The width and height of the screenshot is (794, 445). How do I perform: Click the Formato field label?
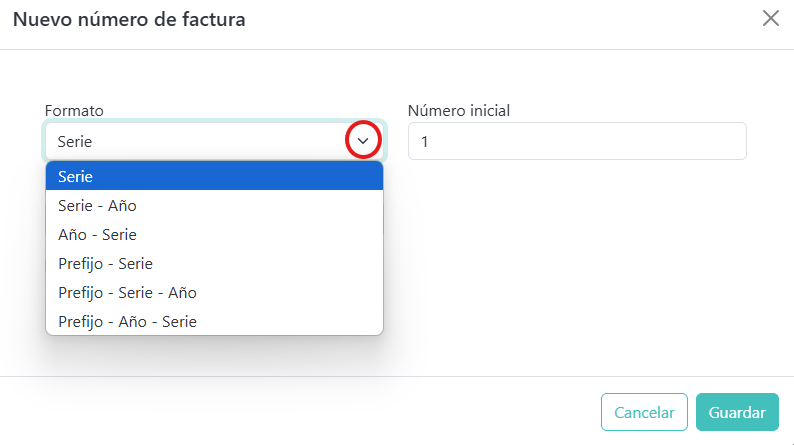75,110
